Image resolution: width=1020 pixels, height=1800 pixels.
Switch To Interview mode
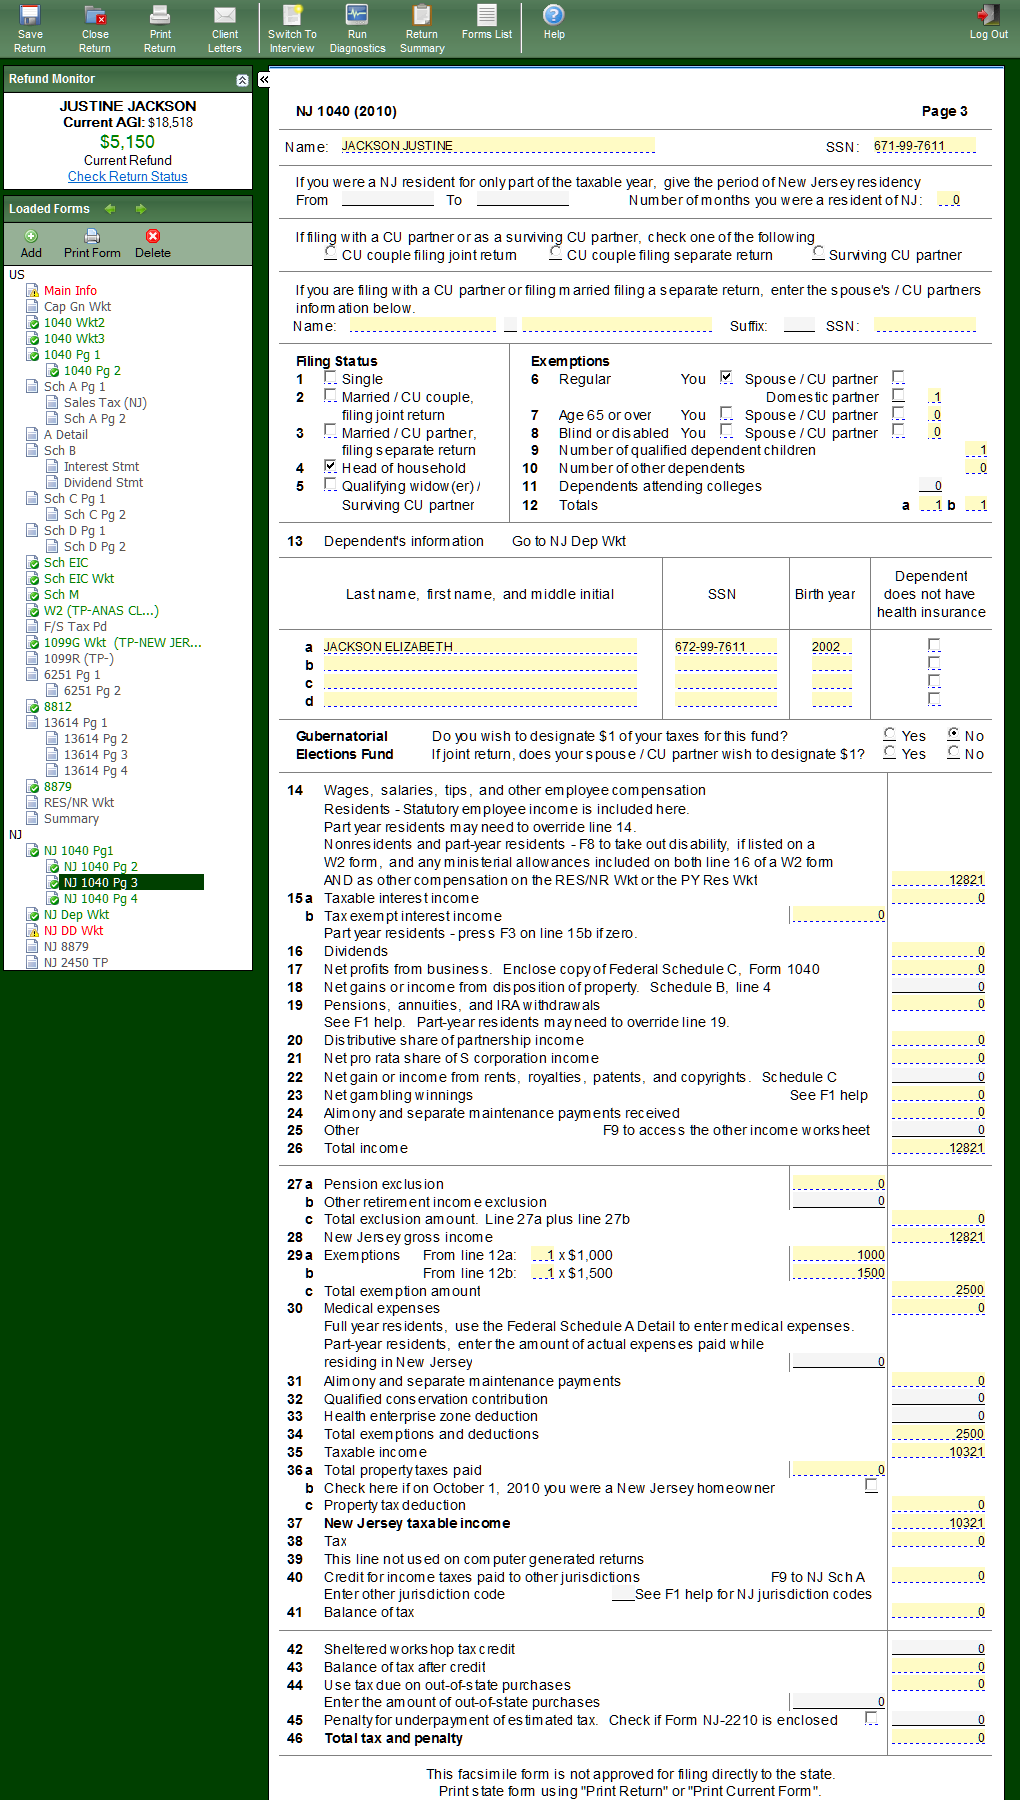click(x=292, y=28)
